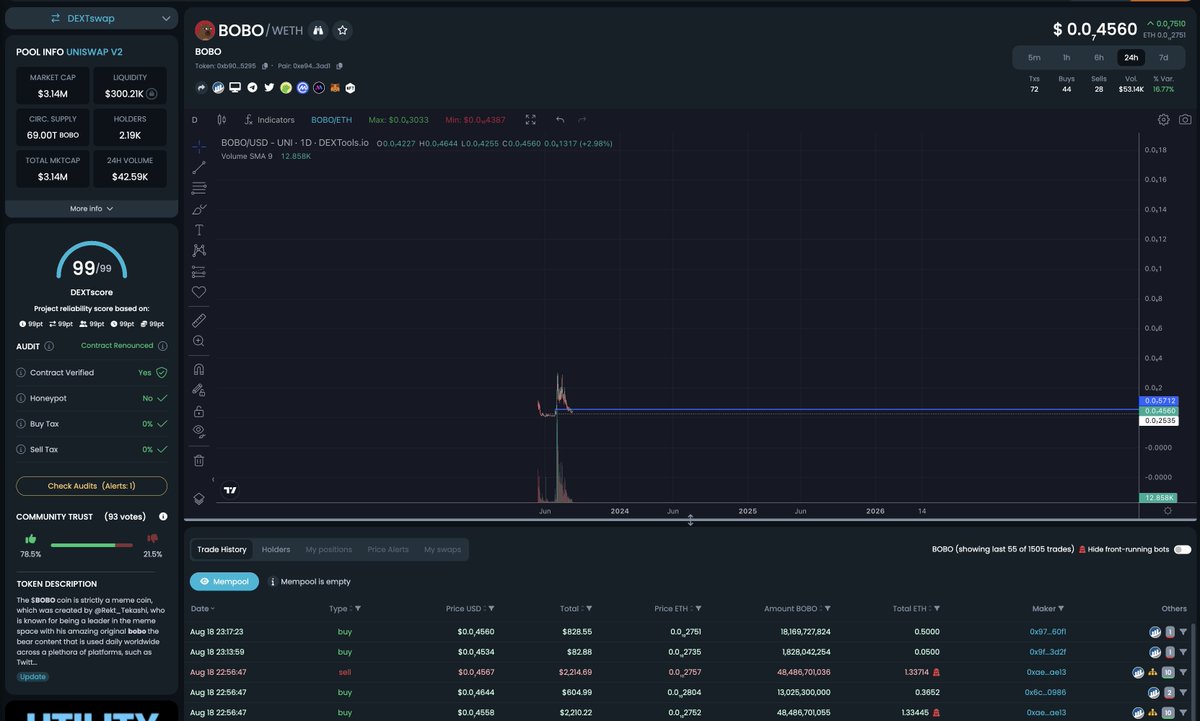This screenshot has width=1200, height=721.
Task: Click the community trust vote bar
Action: click(x=91, y=545)
